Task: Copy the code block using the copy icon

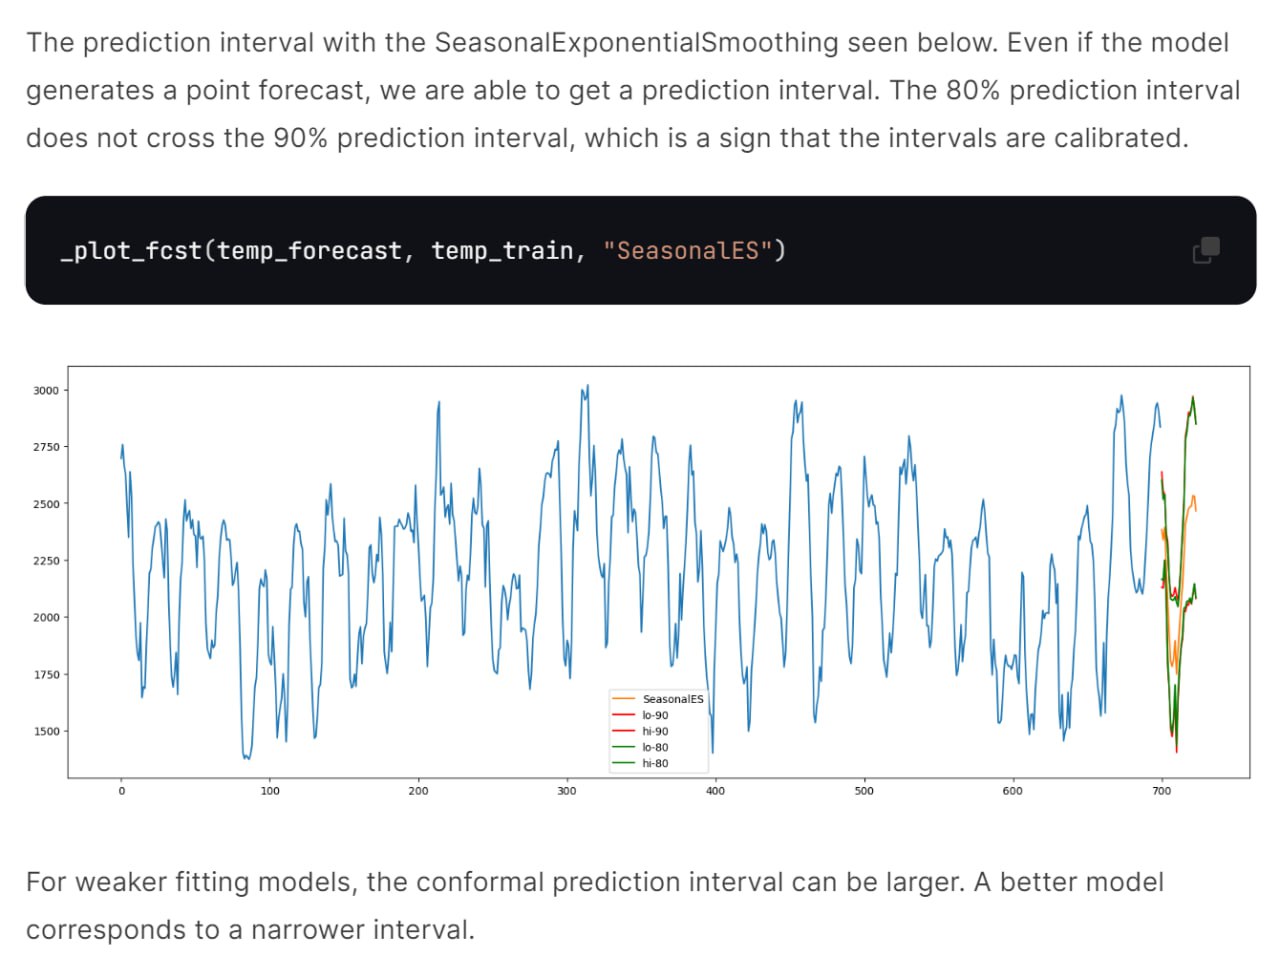Action: point(1206,250)
